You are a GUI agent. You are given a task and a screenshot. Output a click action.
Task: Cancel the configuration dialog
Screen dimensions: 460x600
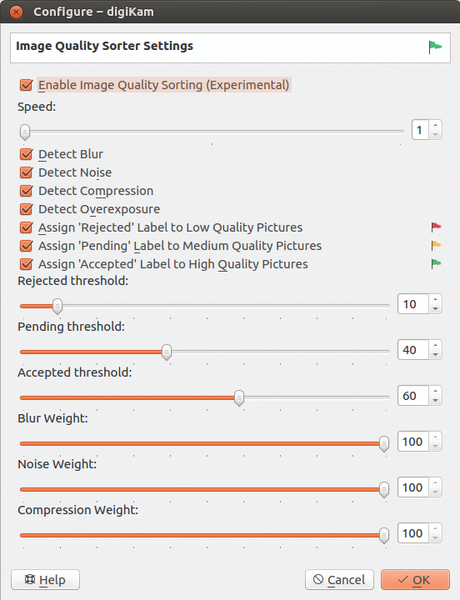(x=339, y=580)
